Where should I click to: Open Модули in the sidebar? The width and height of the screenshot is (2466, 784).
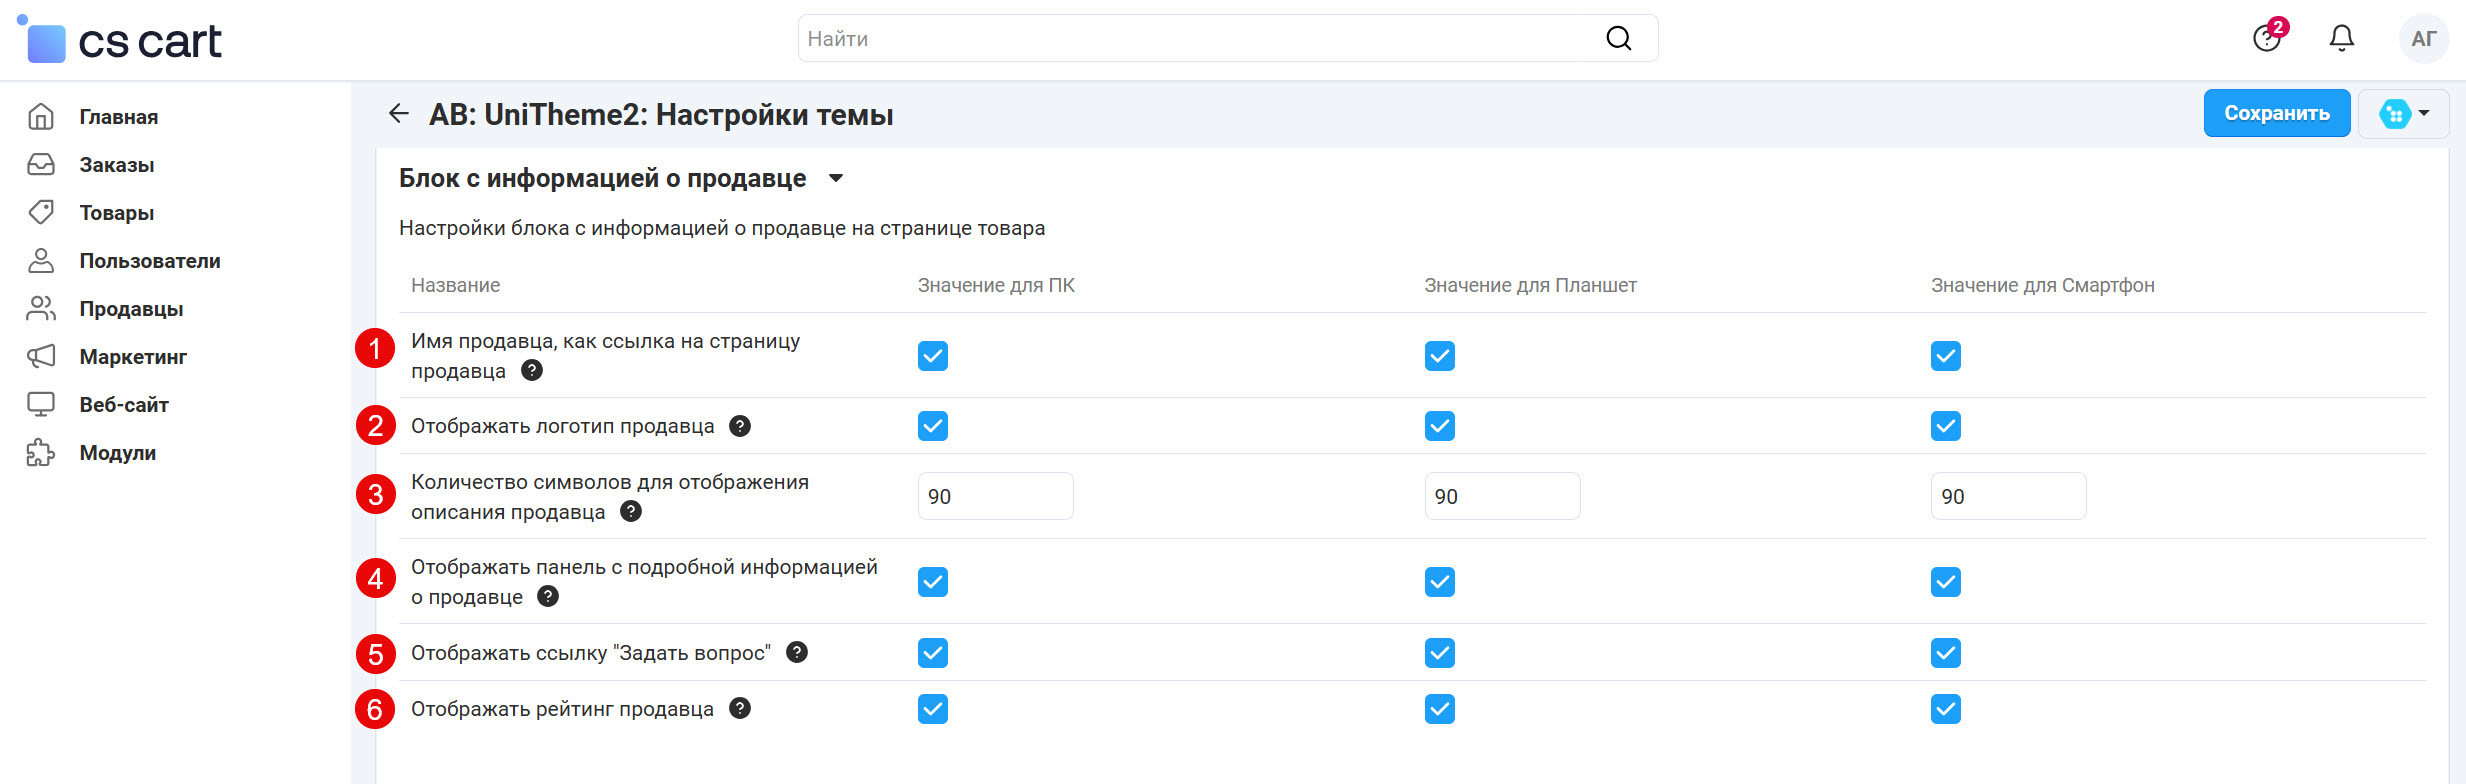(x=117, y=453)
